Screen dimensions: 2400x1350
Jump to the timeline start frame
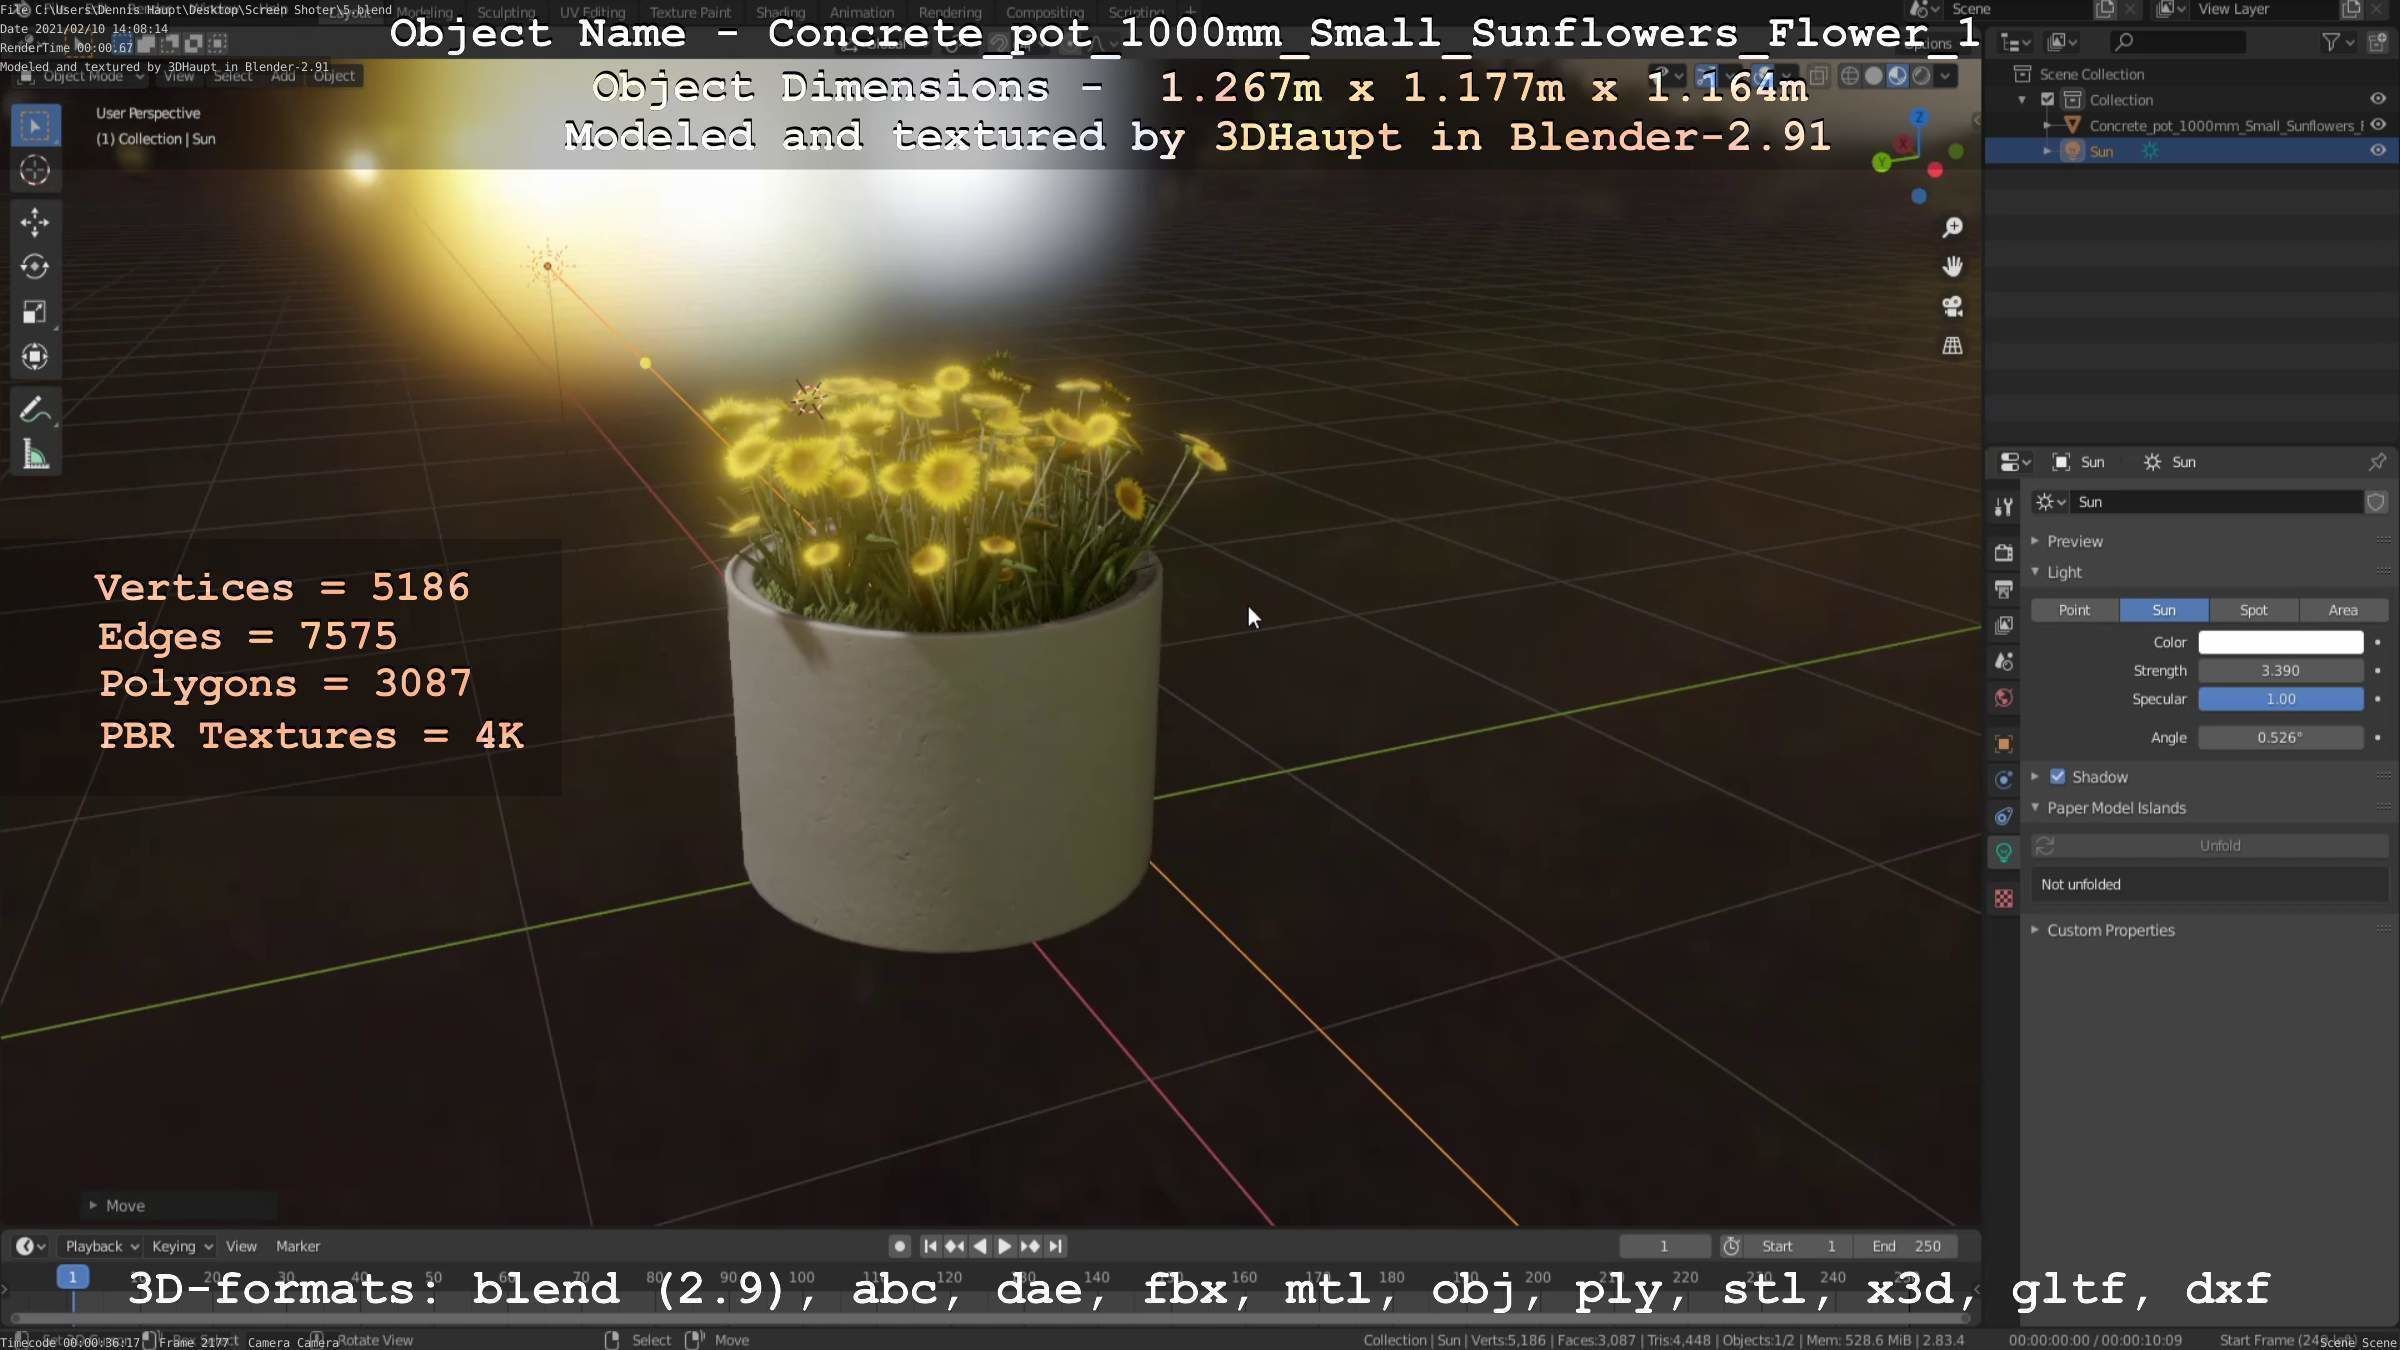930,1246
